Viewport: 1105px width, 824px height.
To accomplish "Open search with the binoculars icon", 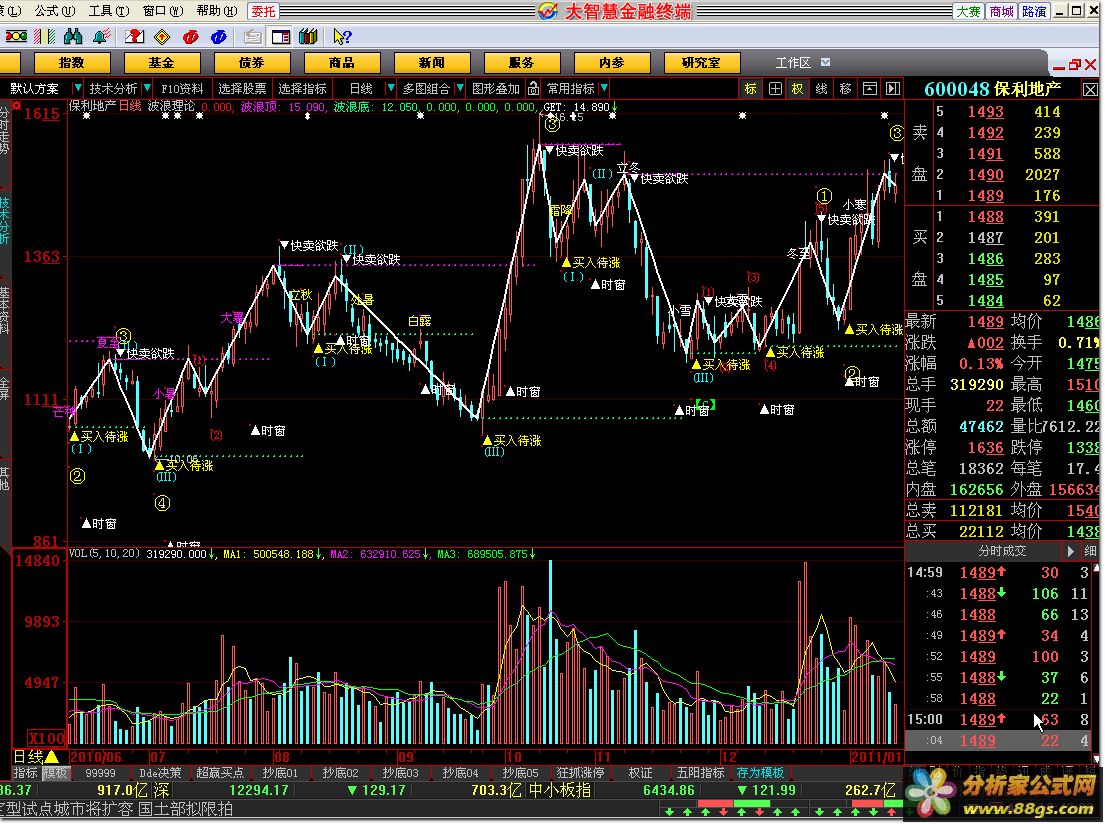I will point(73,36).
